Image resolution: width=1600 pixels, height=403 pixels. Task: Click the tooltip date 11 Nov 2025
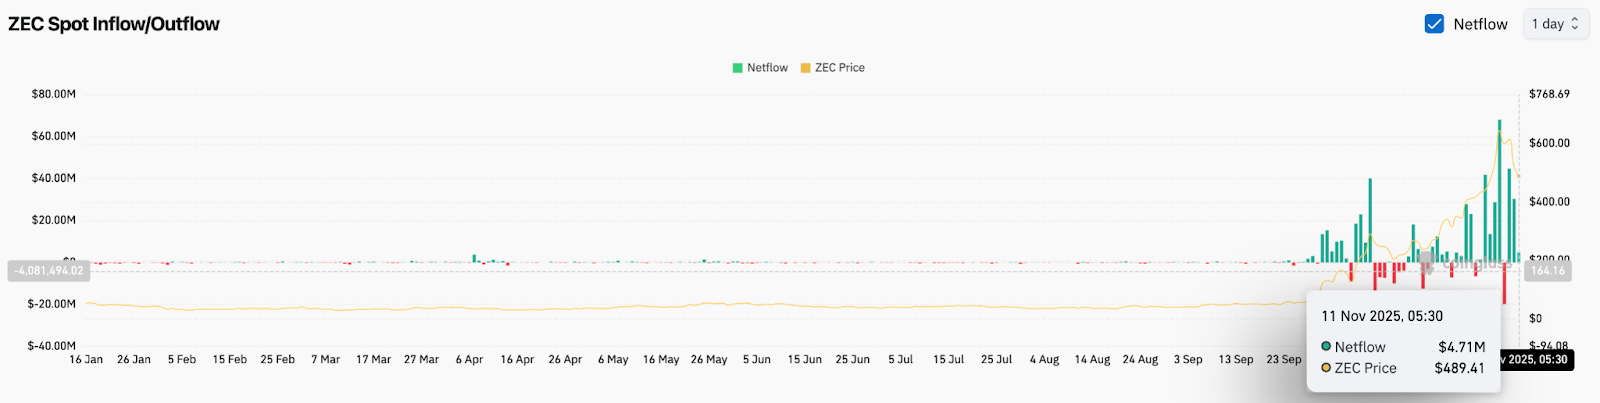click(x=1381, y=316)
